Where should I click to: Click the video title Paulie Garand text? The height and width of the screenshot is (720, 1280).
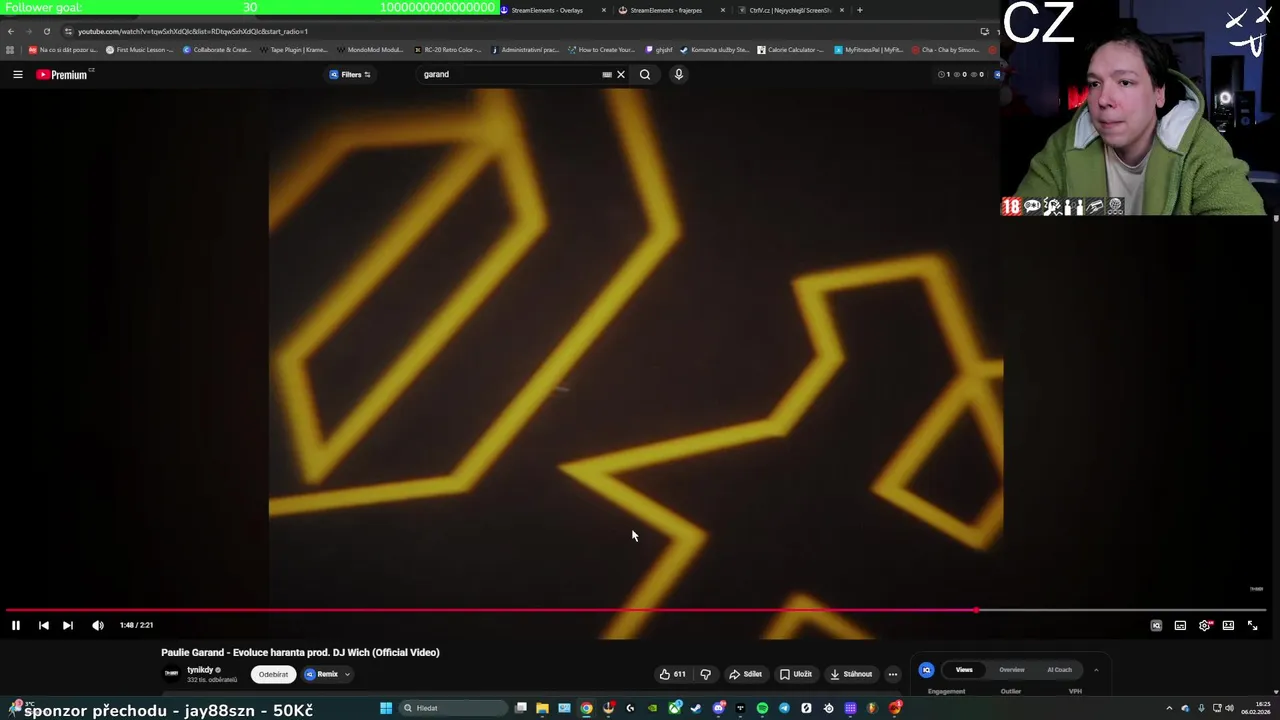tap(300, 652)
